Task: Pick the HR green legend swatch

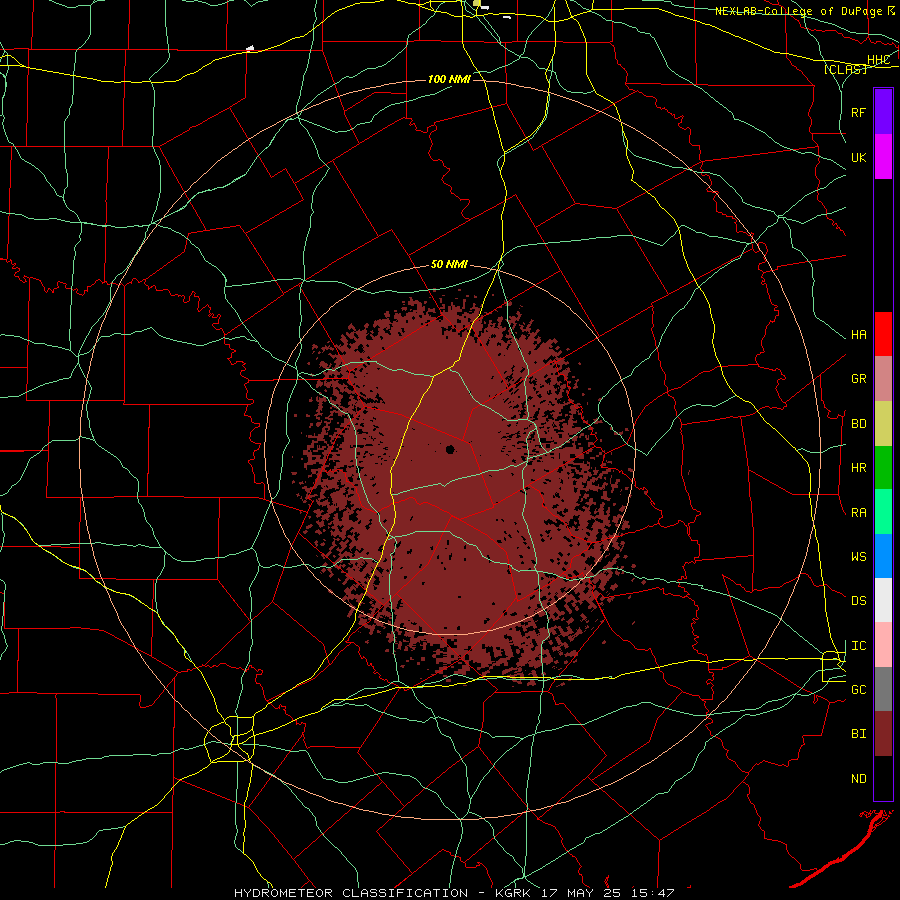Action: click(883, 468)
